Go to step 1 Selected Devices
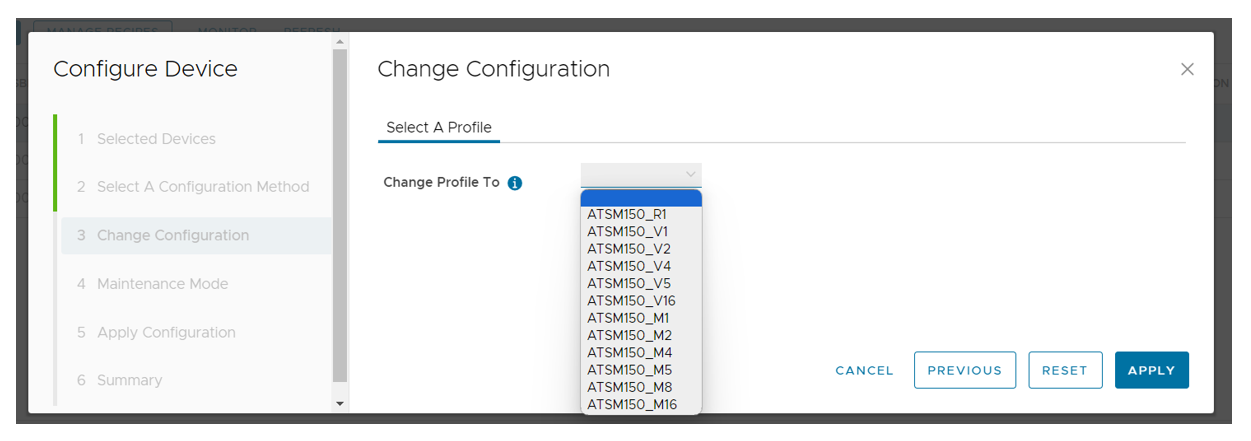Viewport: 1251px width, 441px height. click(x=156, y=139)
